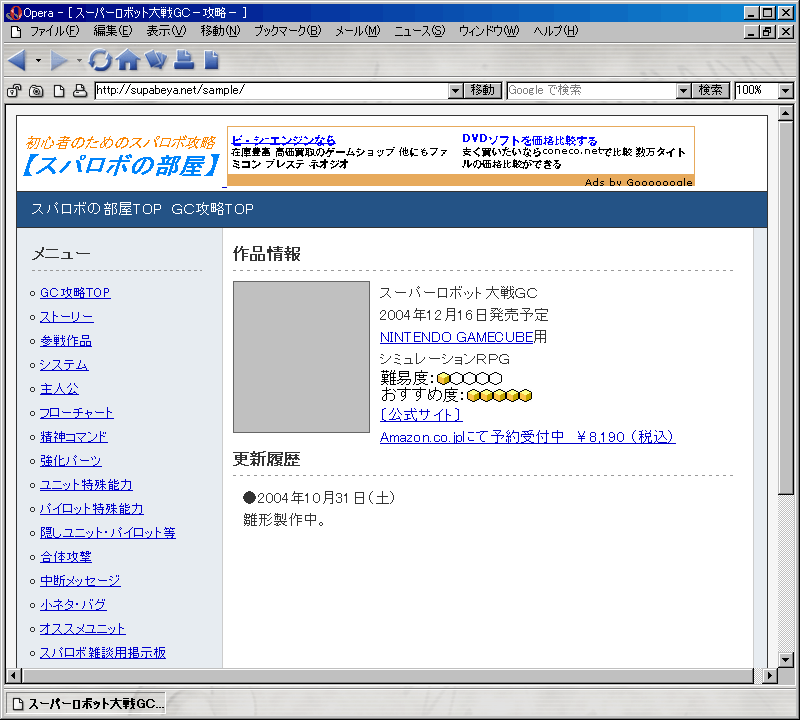Screen dimensions: 800x720
Task: Open the ファイル menu
Action: [55, 31]
